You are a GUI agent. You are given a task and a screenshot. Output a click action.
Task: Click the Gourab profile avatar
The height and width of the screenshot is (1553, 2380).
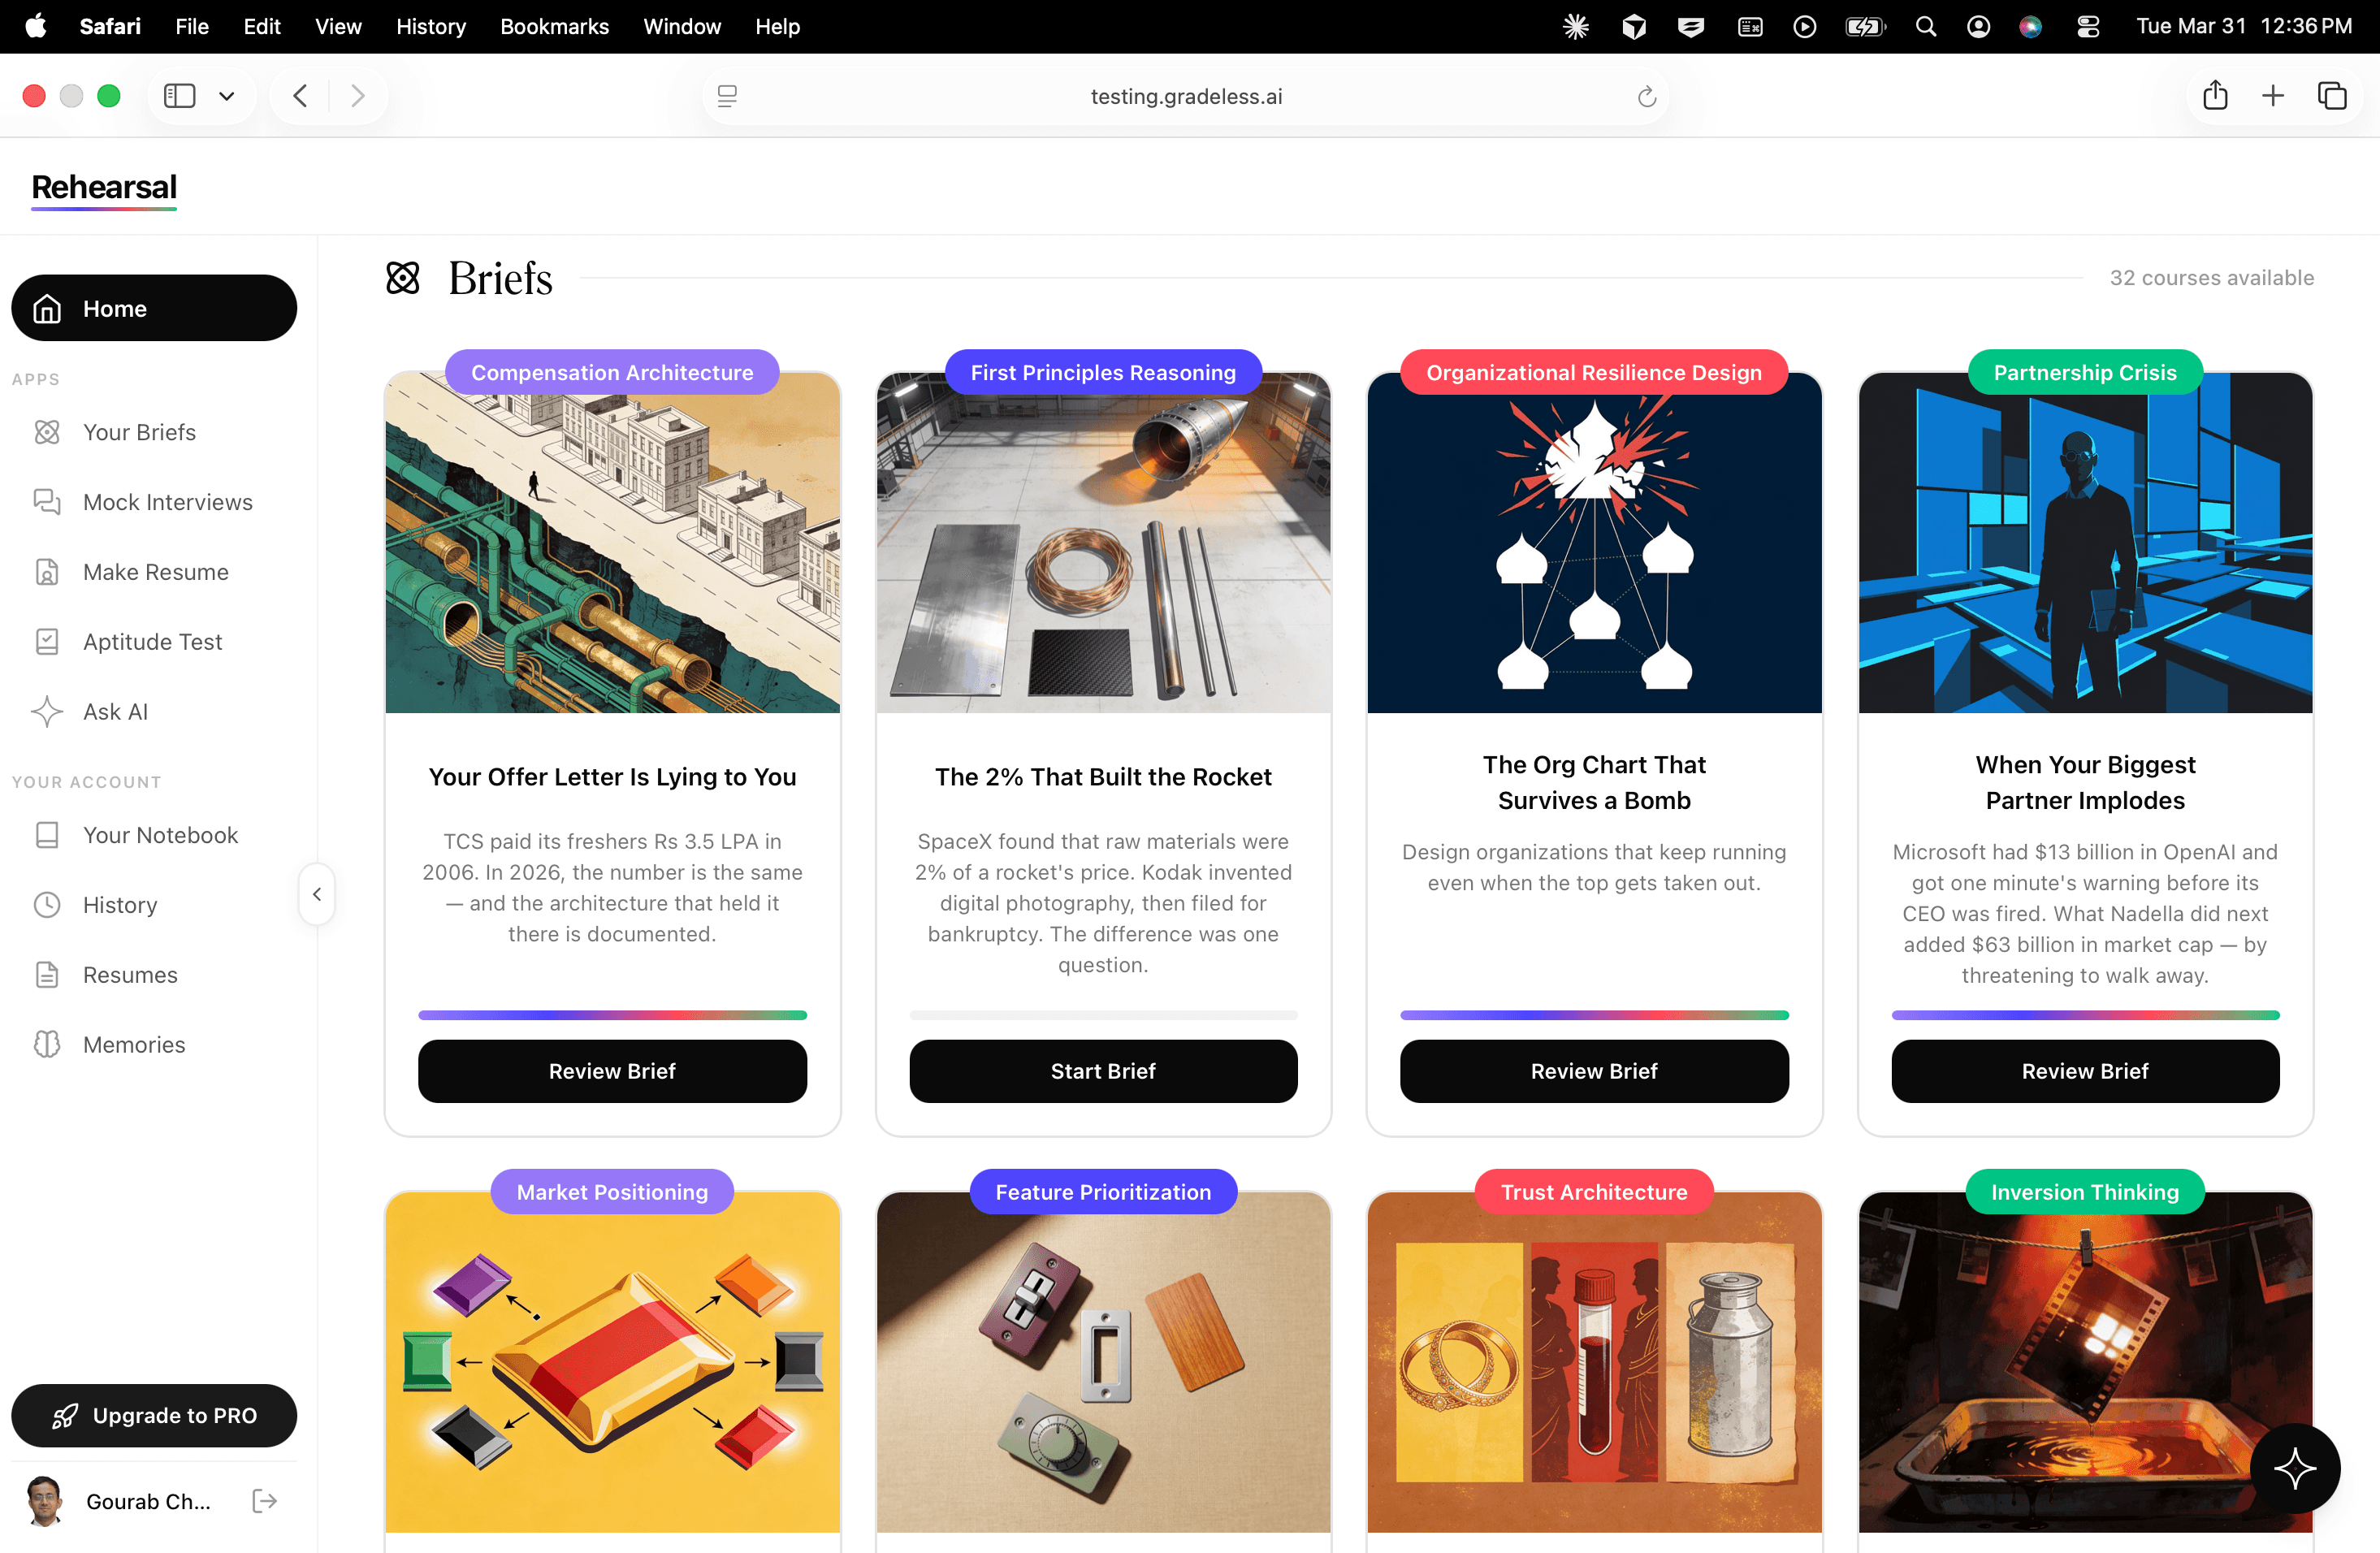tap(44, 1501)
